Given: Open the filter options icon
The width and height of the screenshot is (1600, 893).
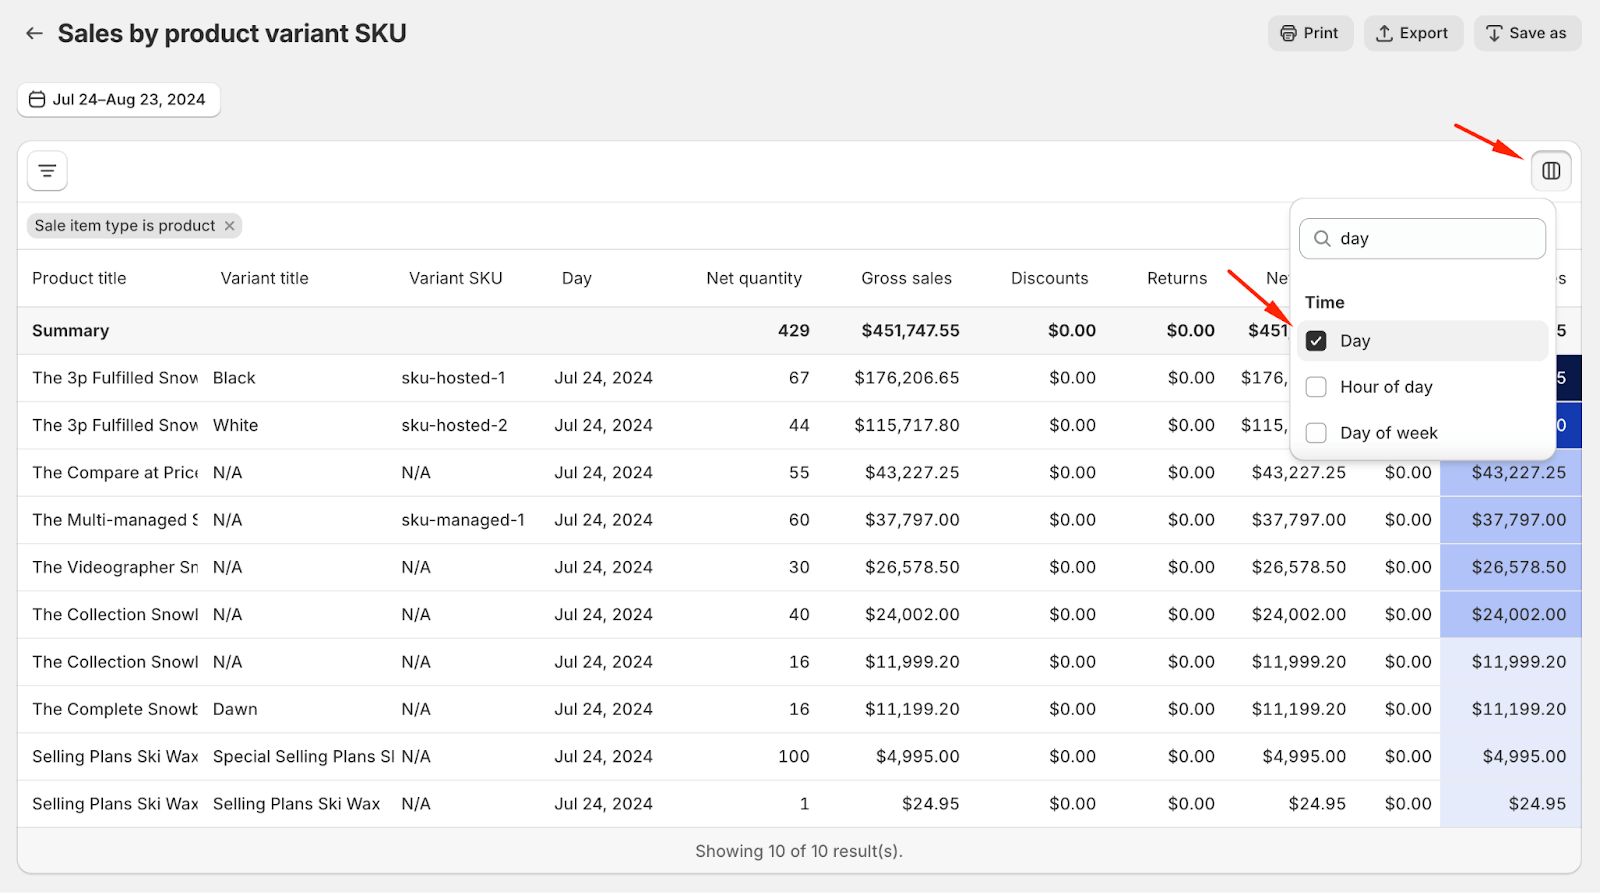Looking at the screenshot, I should [47, 171].
